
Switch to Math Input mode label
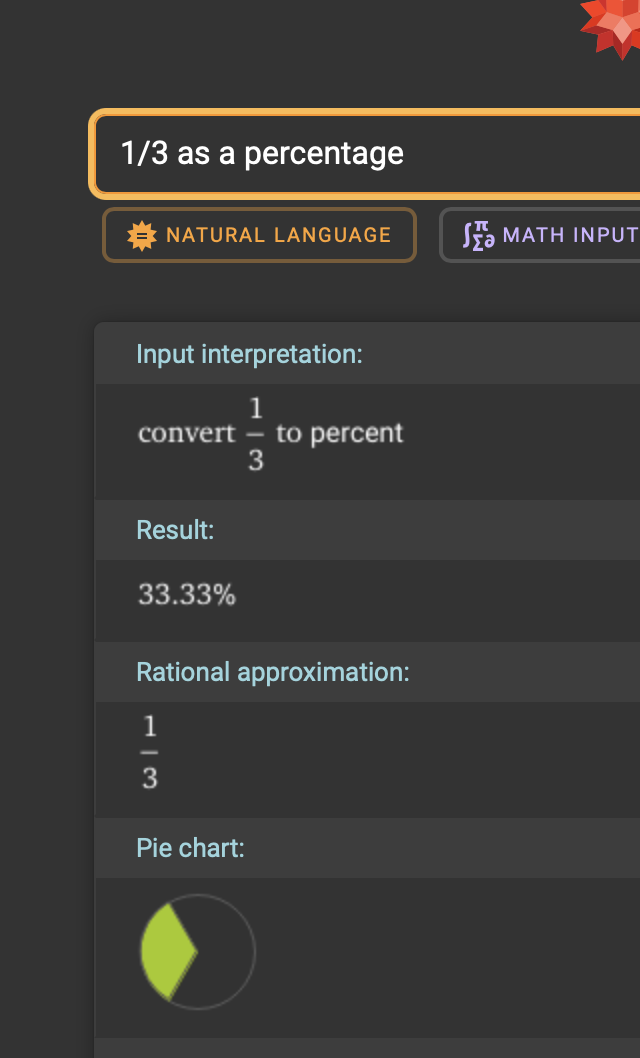[x=570, y=235]
